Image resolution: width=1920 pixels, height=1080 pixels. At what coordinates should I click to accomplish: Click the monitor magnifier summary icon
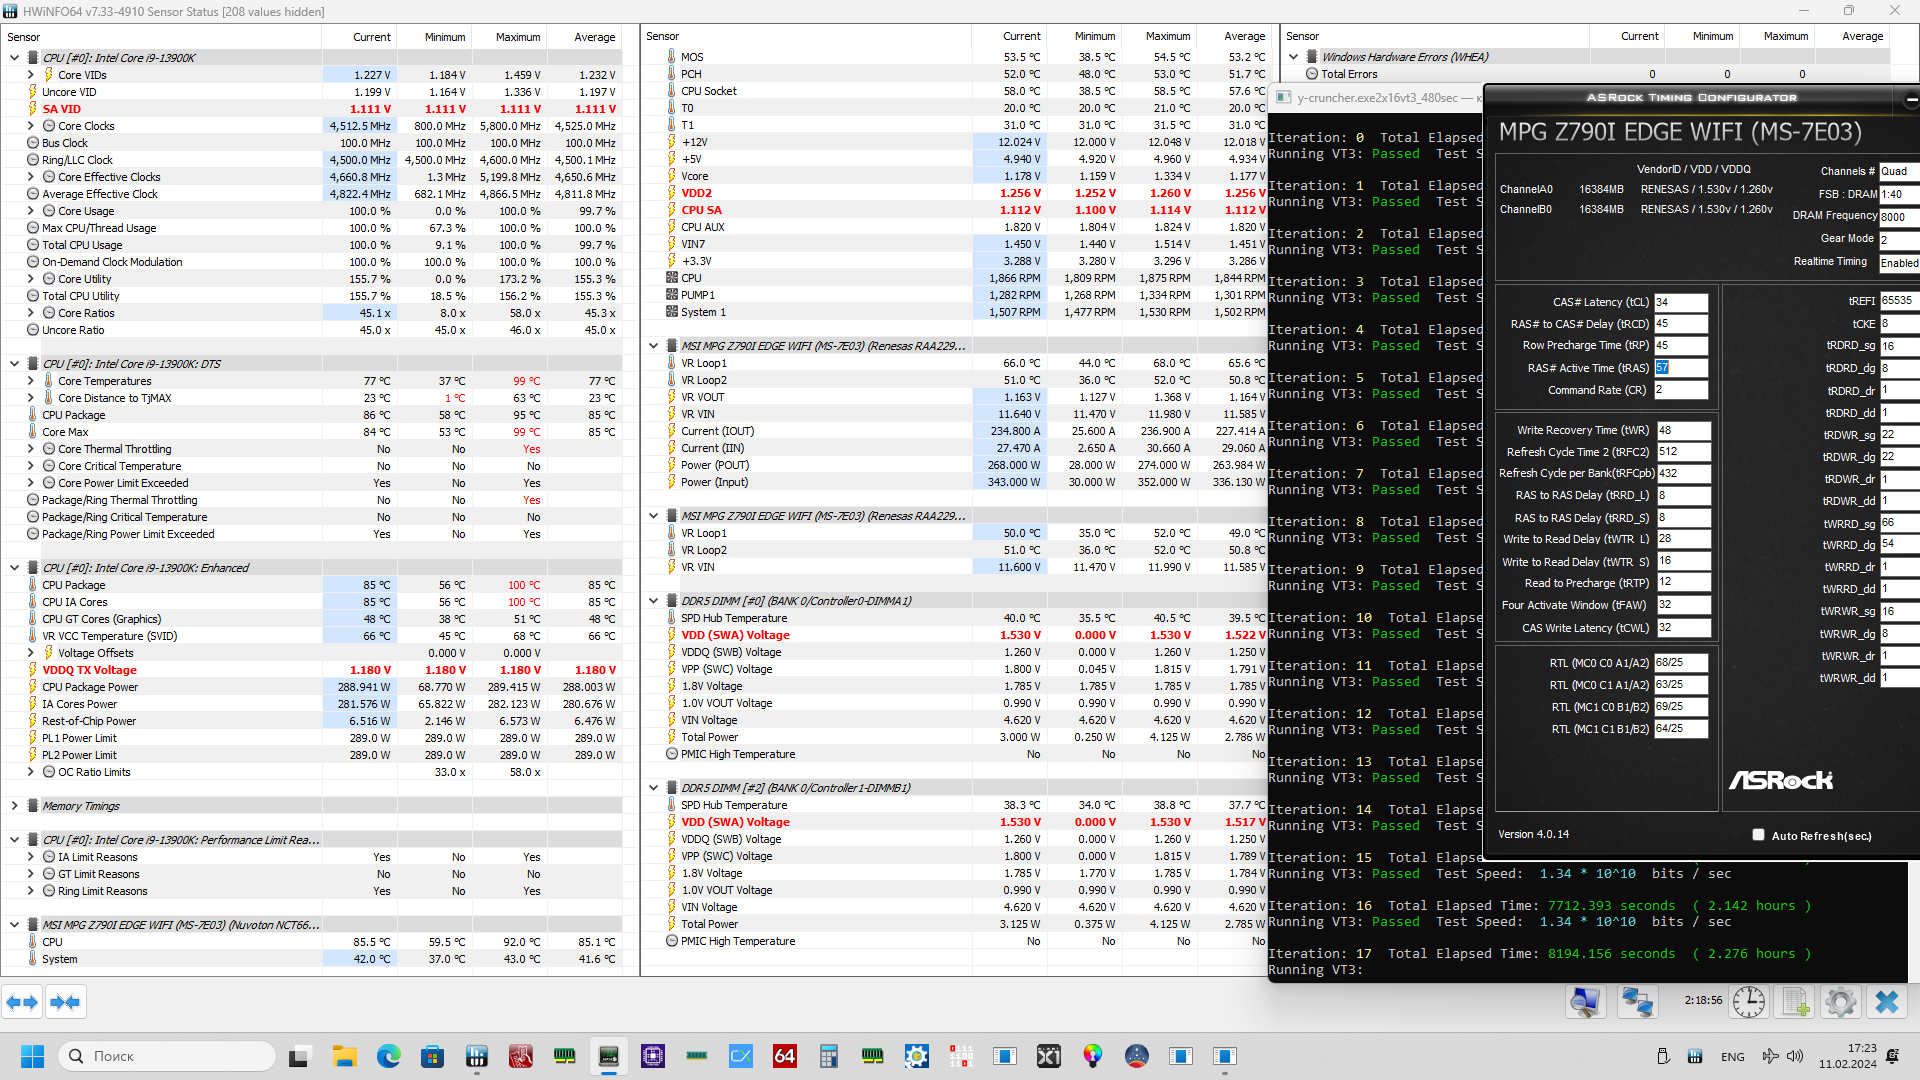tap(1586, 1002)
